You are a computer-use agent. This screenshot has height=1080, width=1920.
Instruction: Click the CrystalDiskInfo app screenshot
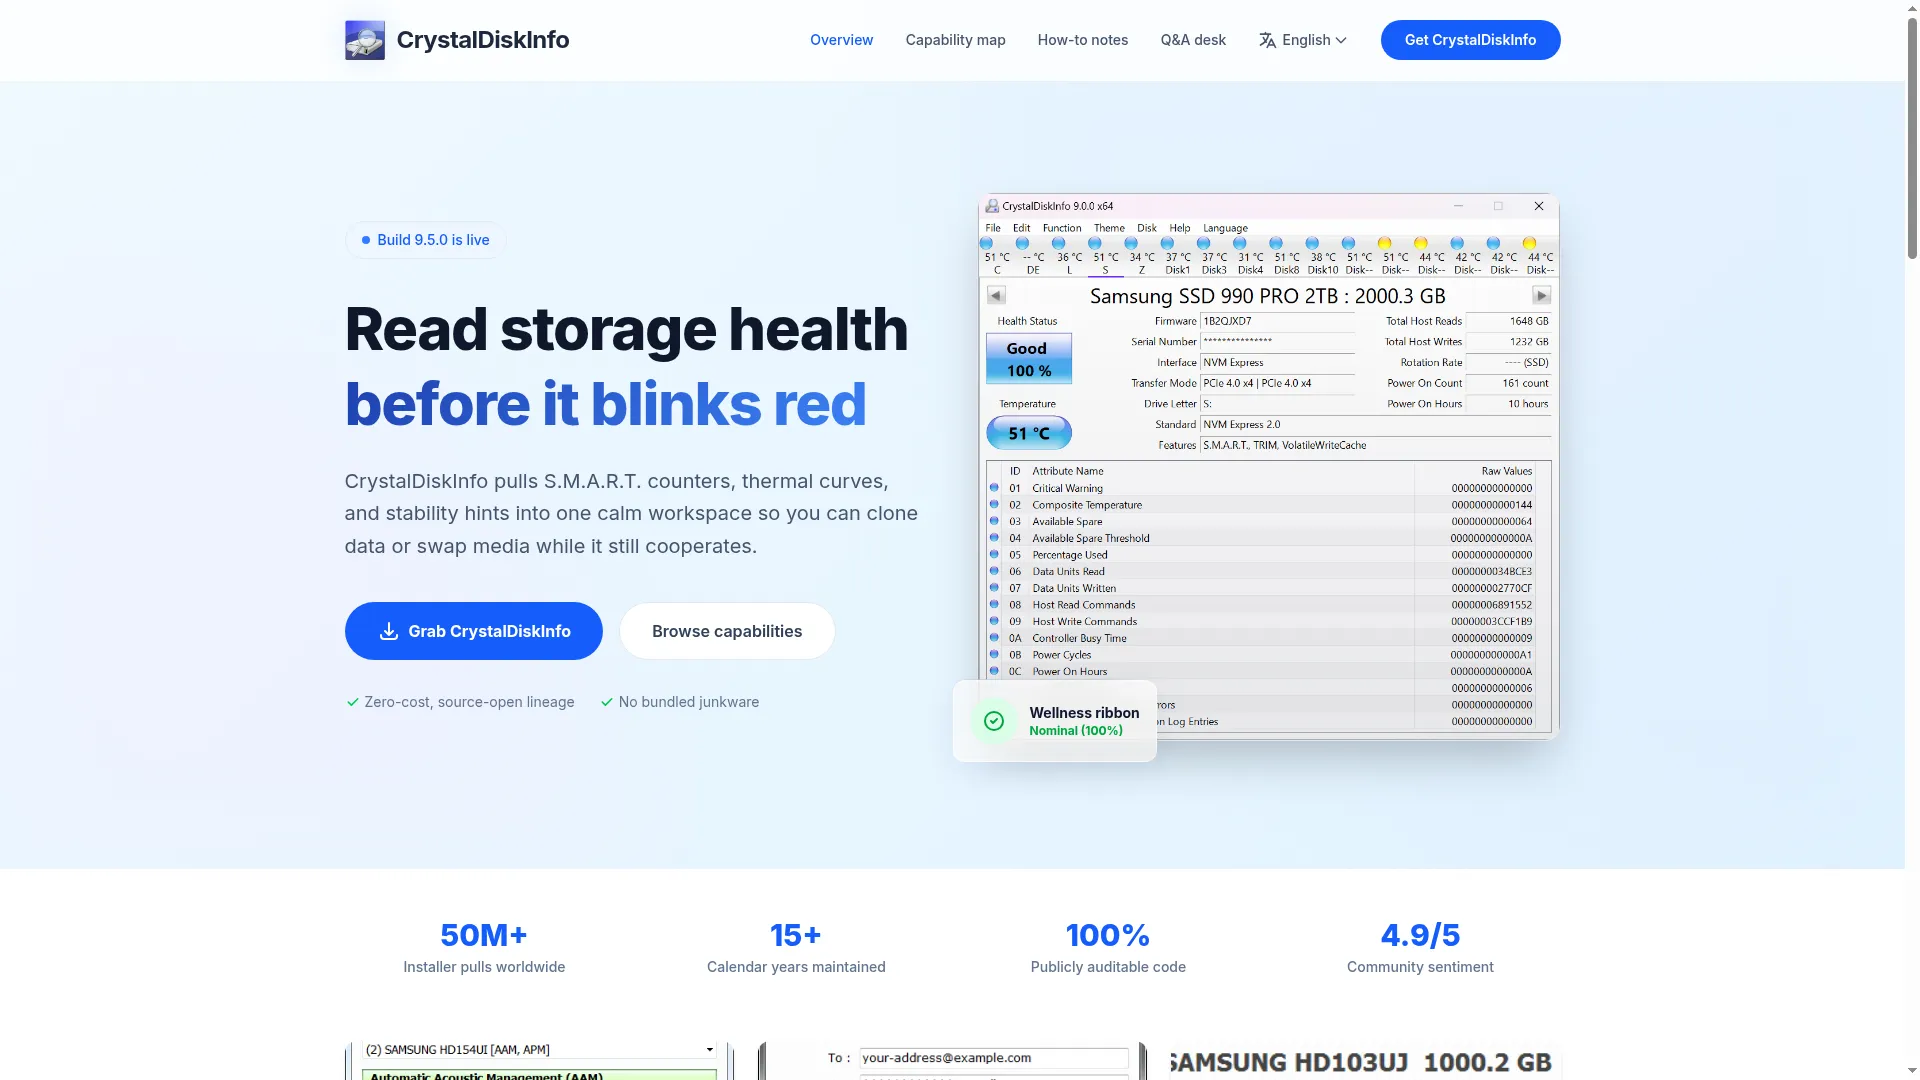pos(1268,467)
